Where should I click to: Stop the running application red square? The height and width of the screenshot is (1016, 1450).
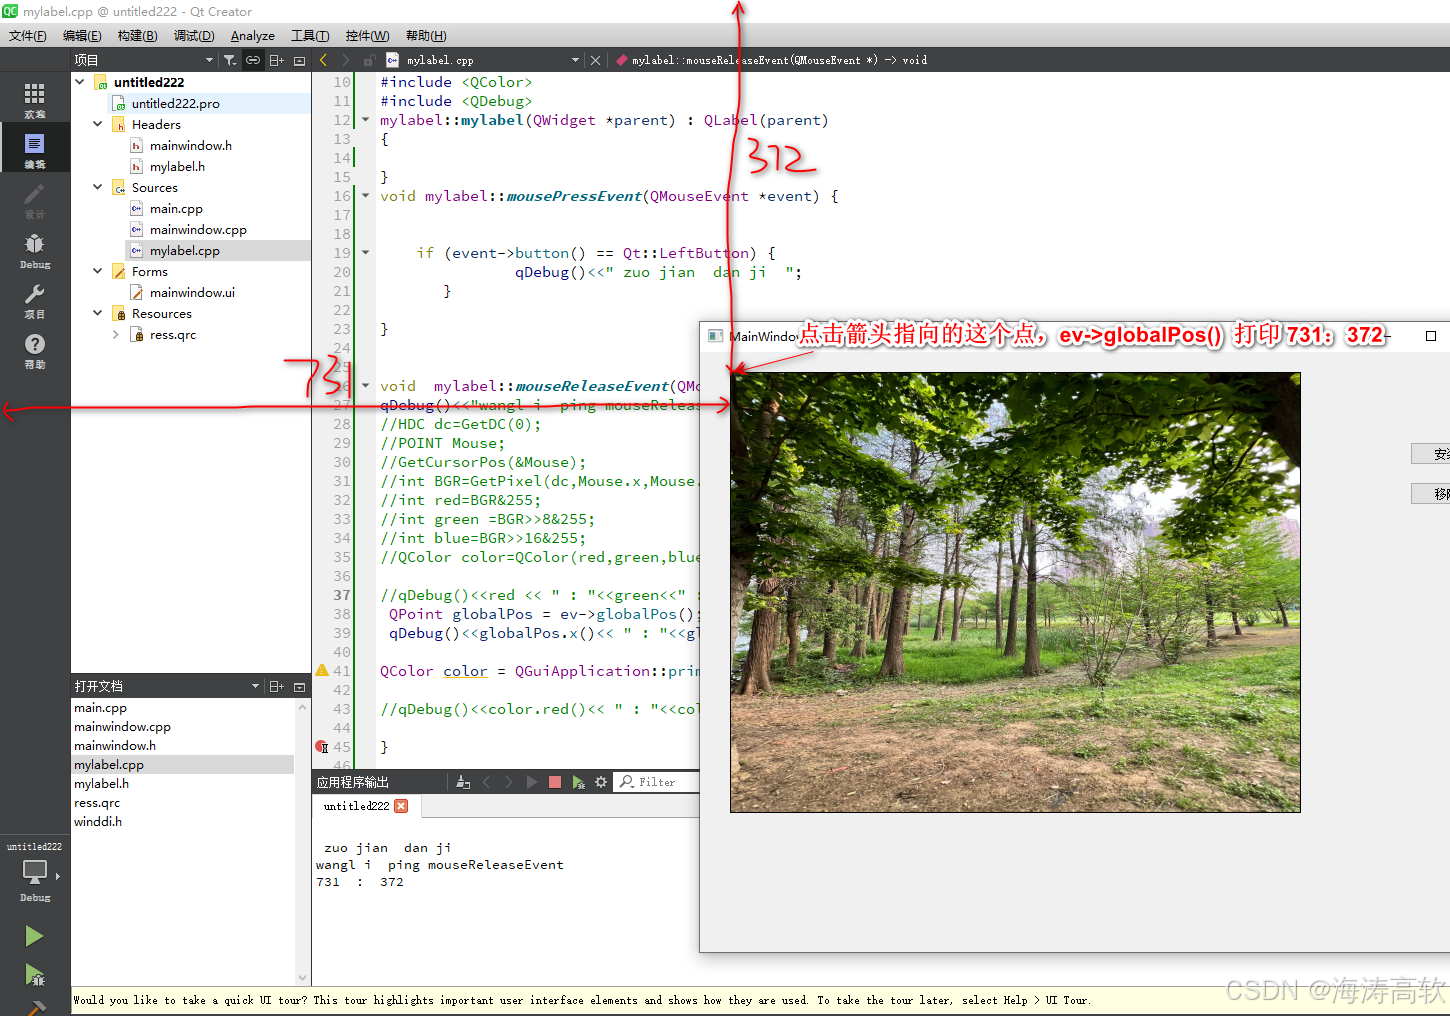point(555,782)
